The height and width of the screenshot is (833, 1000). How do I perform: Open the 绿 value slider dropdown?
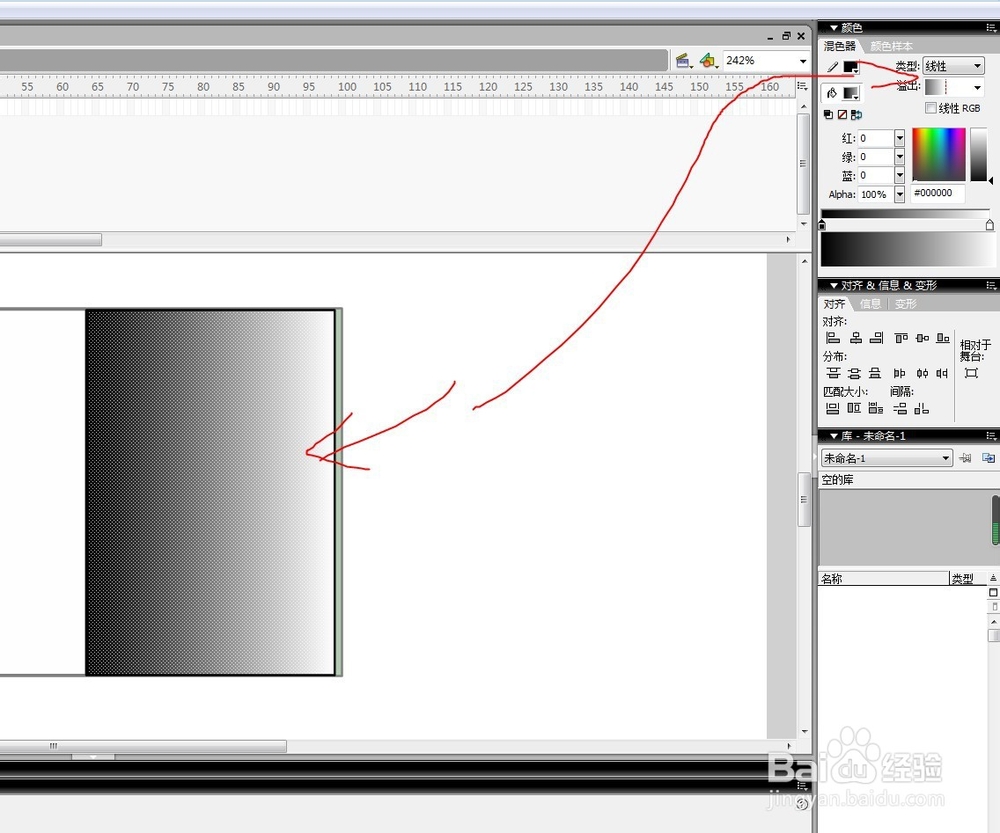(899, 157)
